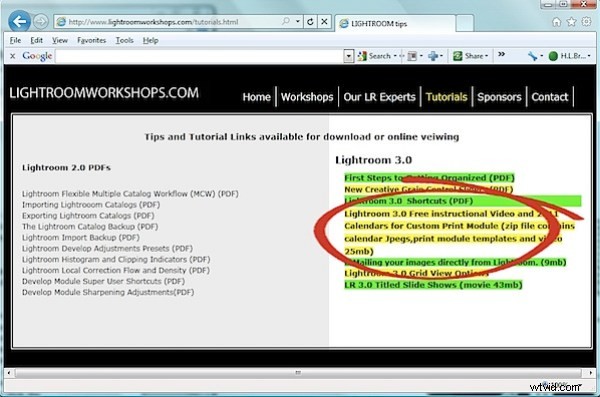Viewport: 600px width, 397px height.
Task: Expand the Google search box dropdown arrow
Action: 349,56
